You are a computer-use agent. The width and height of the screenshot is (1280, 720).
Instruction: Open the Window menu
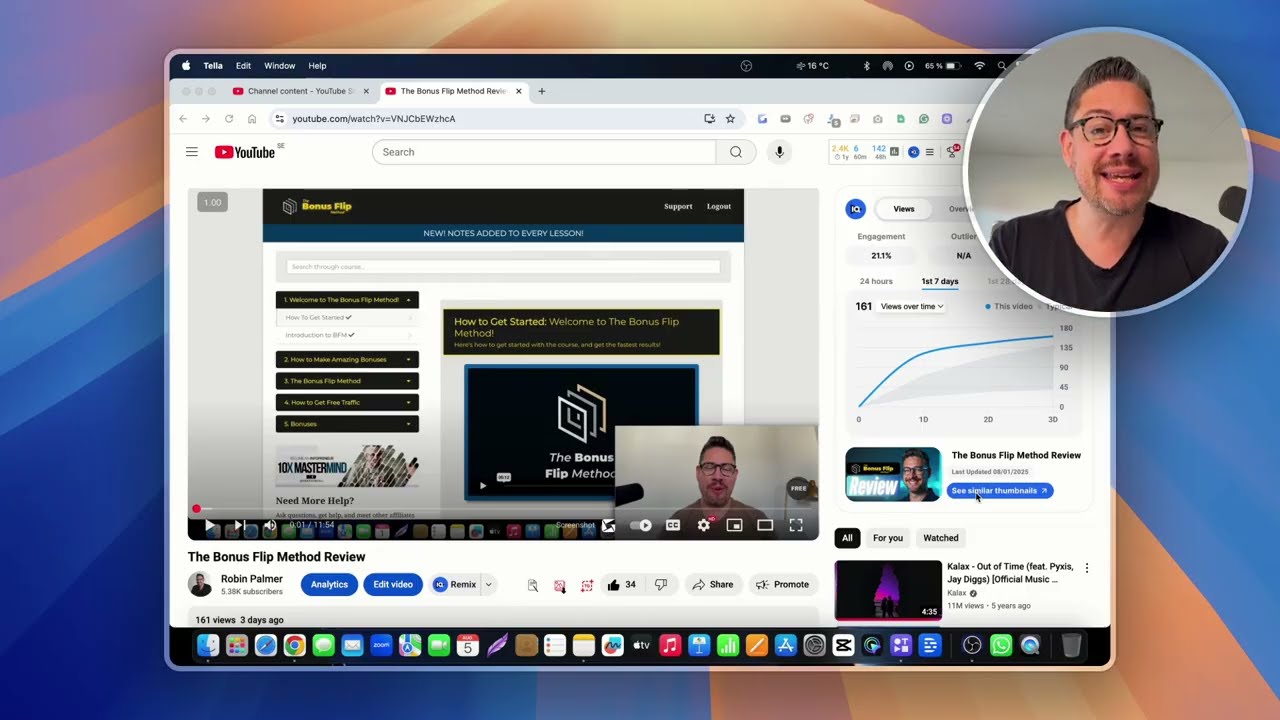279,66
